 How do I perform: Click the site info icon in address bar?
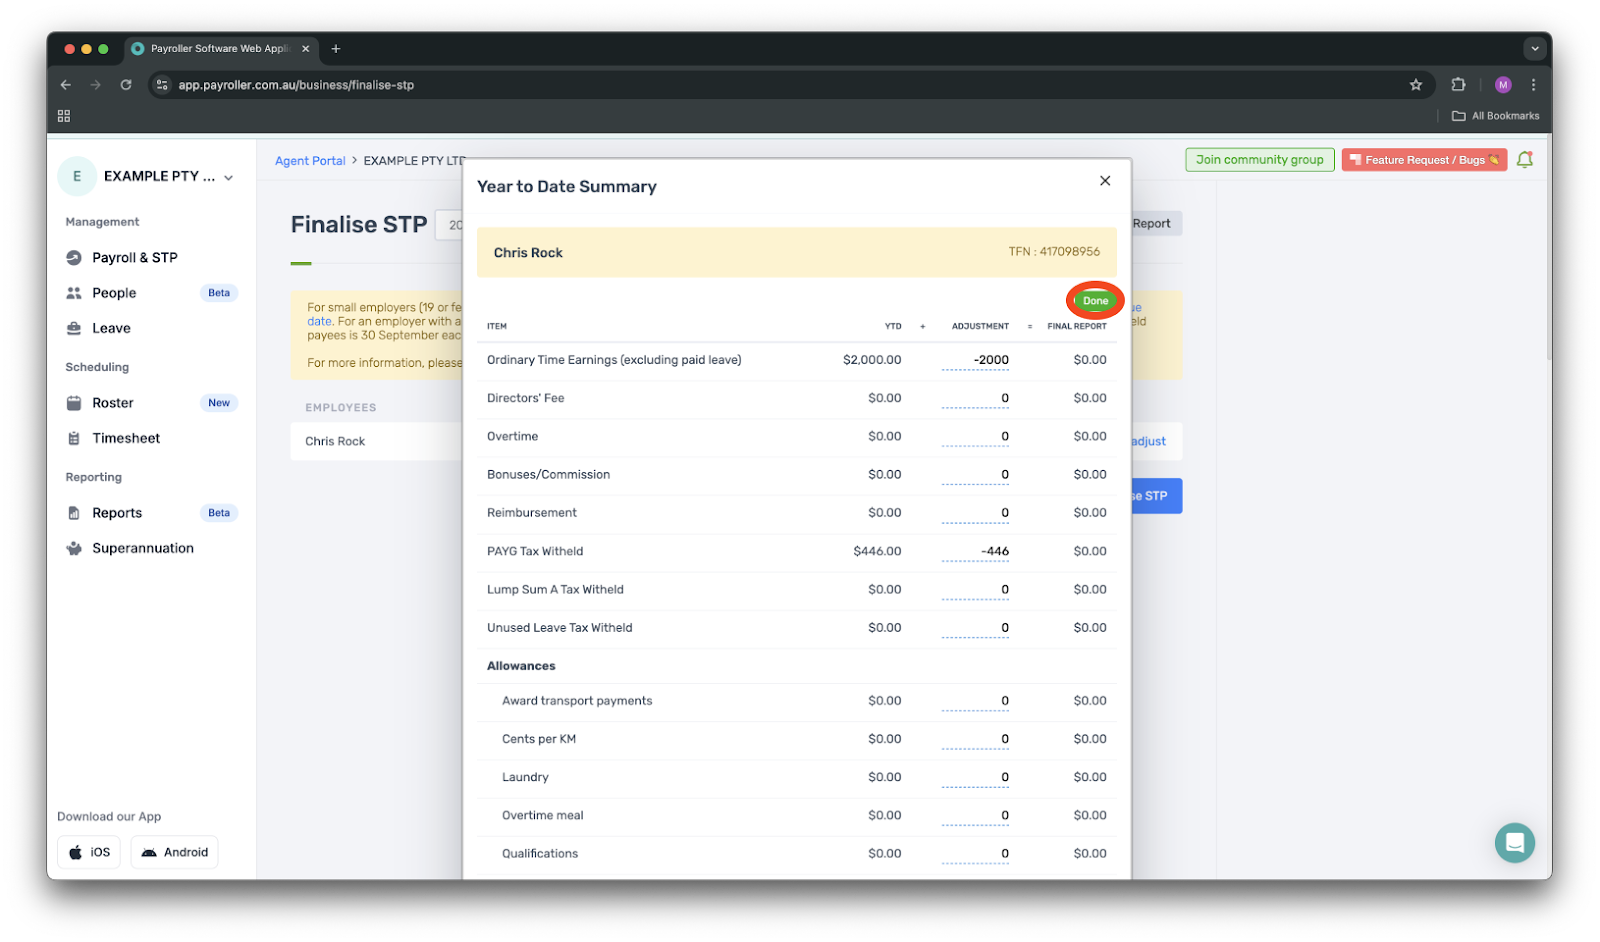(x=162, y=85)
